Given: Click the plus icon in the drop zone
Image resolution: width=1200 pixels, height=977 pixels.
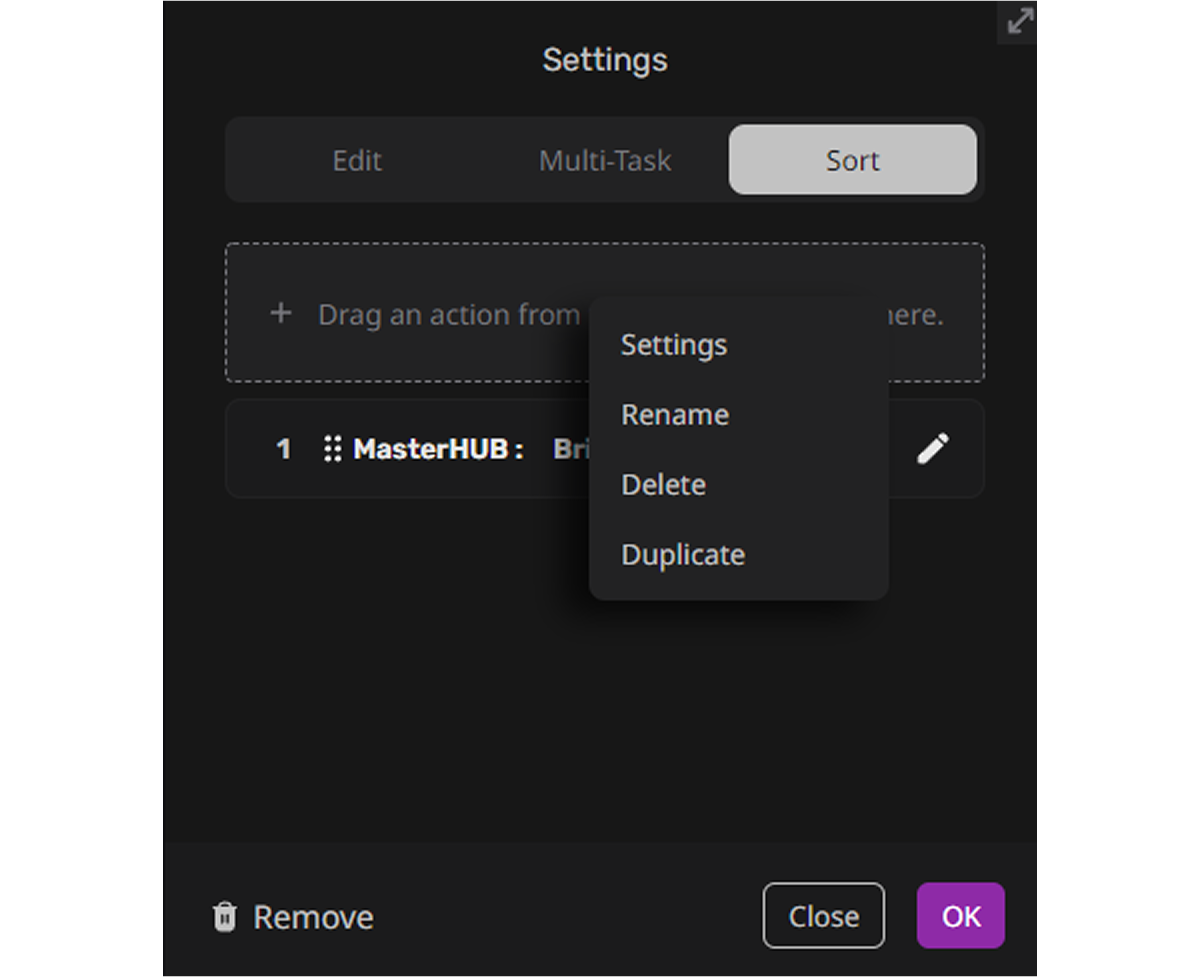Looking at the screenshot, I should pos(281,313).
